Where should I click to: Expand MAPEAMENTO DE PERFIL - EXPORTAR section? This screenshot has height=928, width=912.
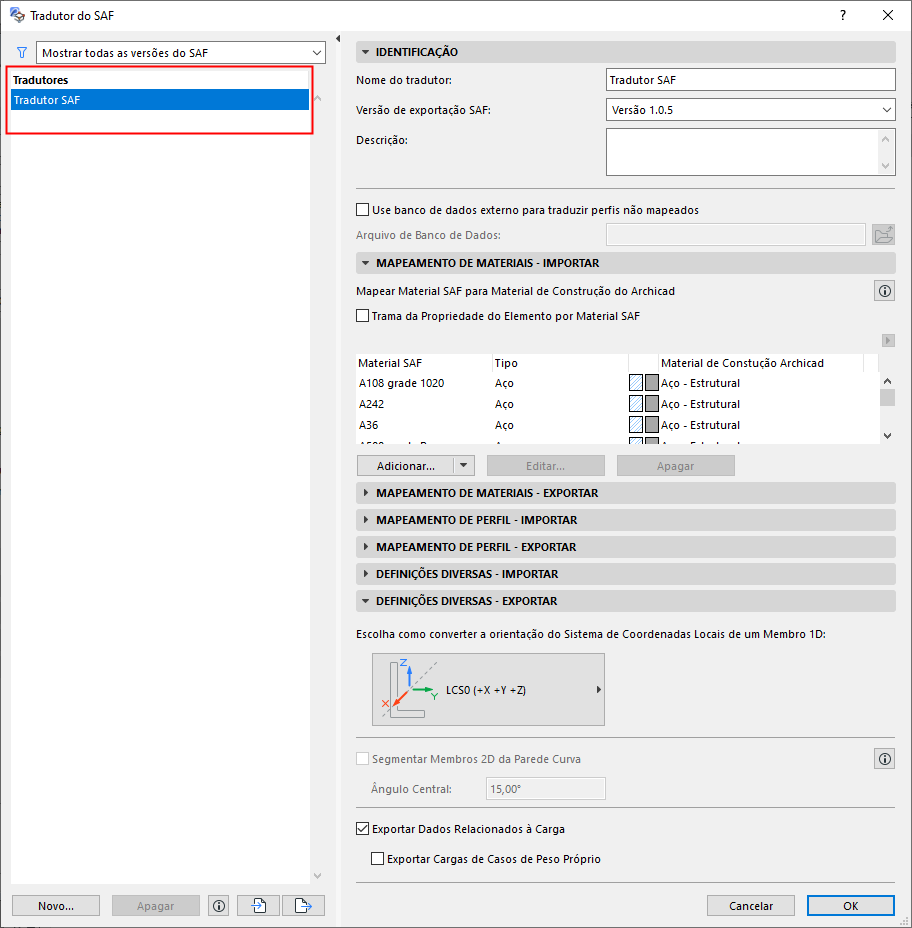point(366,547)
